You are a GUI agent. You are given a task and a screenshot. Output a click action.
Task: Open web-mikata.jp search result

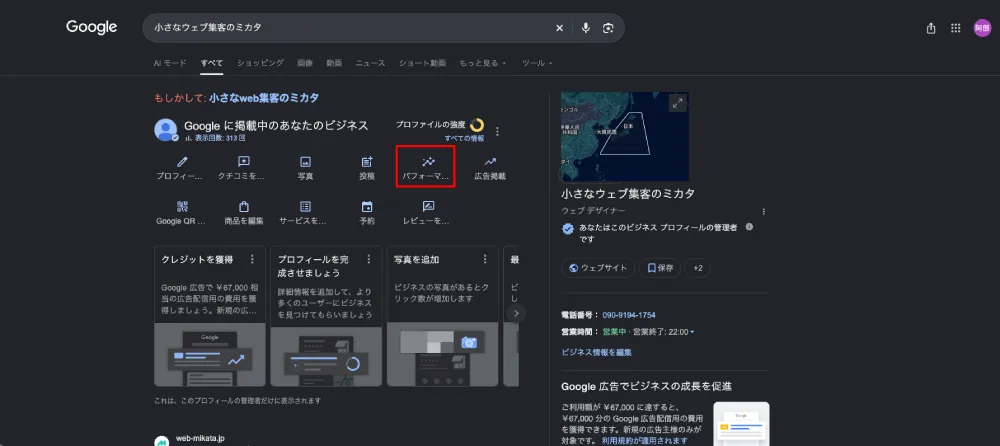click(x=200, y=439)
